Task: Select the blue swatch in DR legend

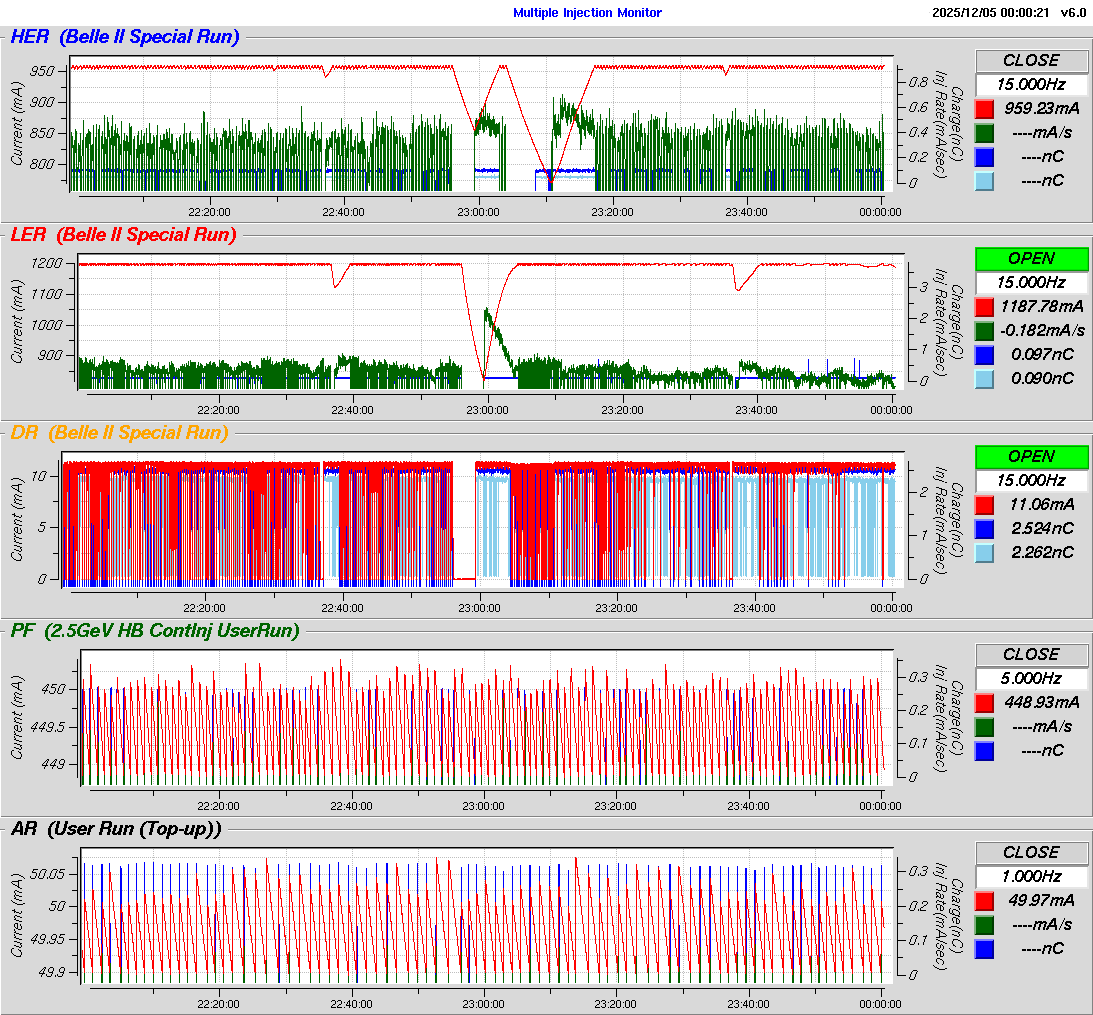Action: click(984, 529)
